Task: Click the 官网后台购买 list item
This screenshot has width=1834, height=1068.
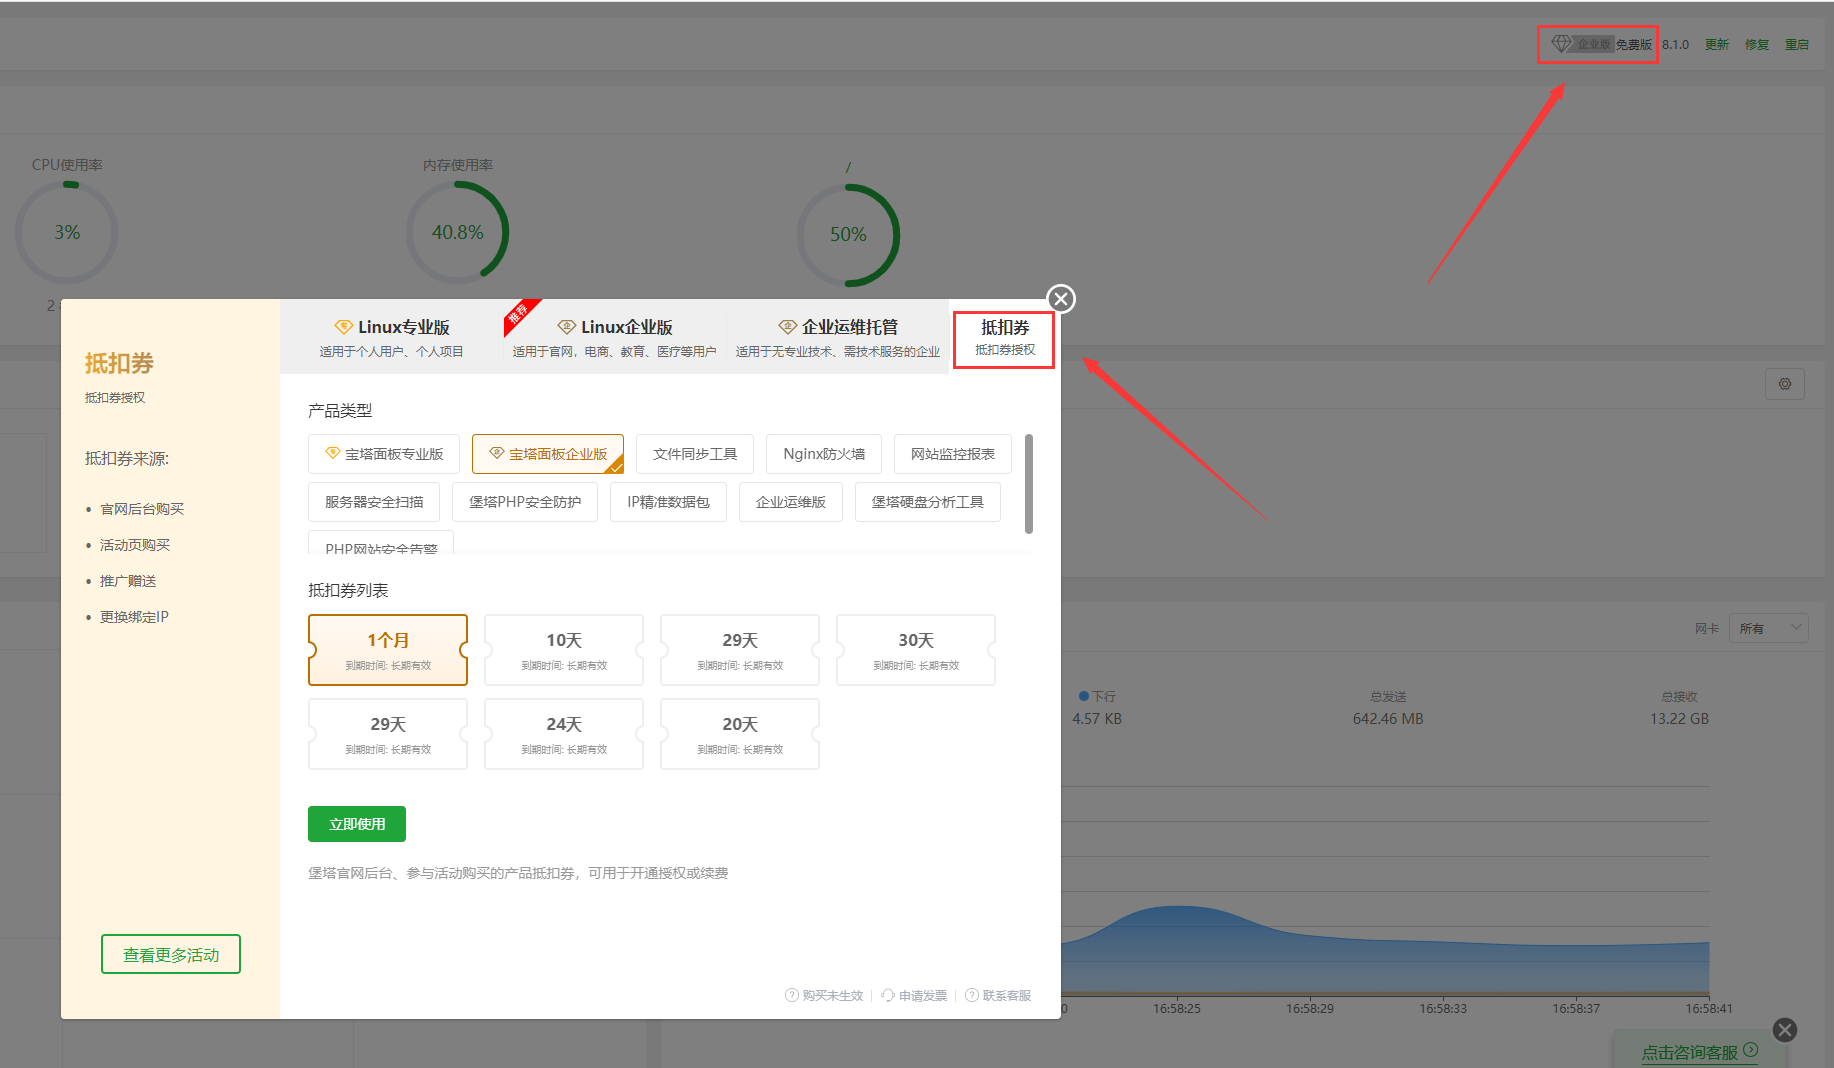Action: (x=142, y=509)
